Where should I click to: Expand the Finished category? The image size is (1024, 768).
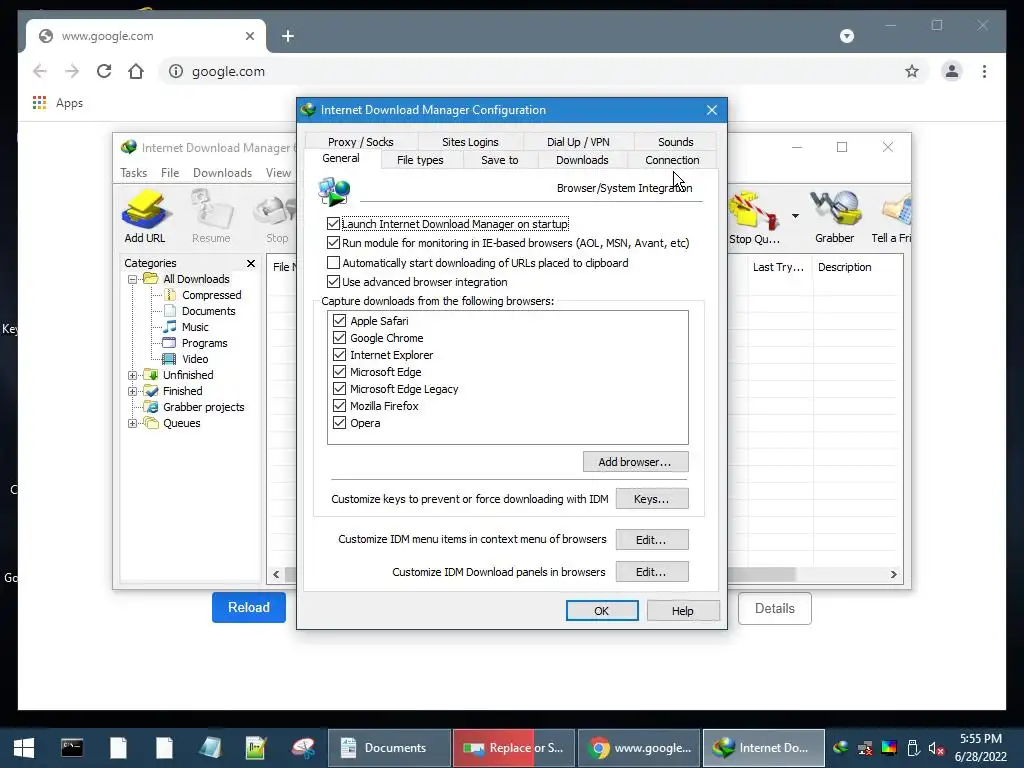(x=133, y=391)
